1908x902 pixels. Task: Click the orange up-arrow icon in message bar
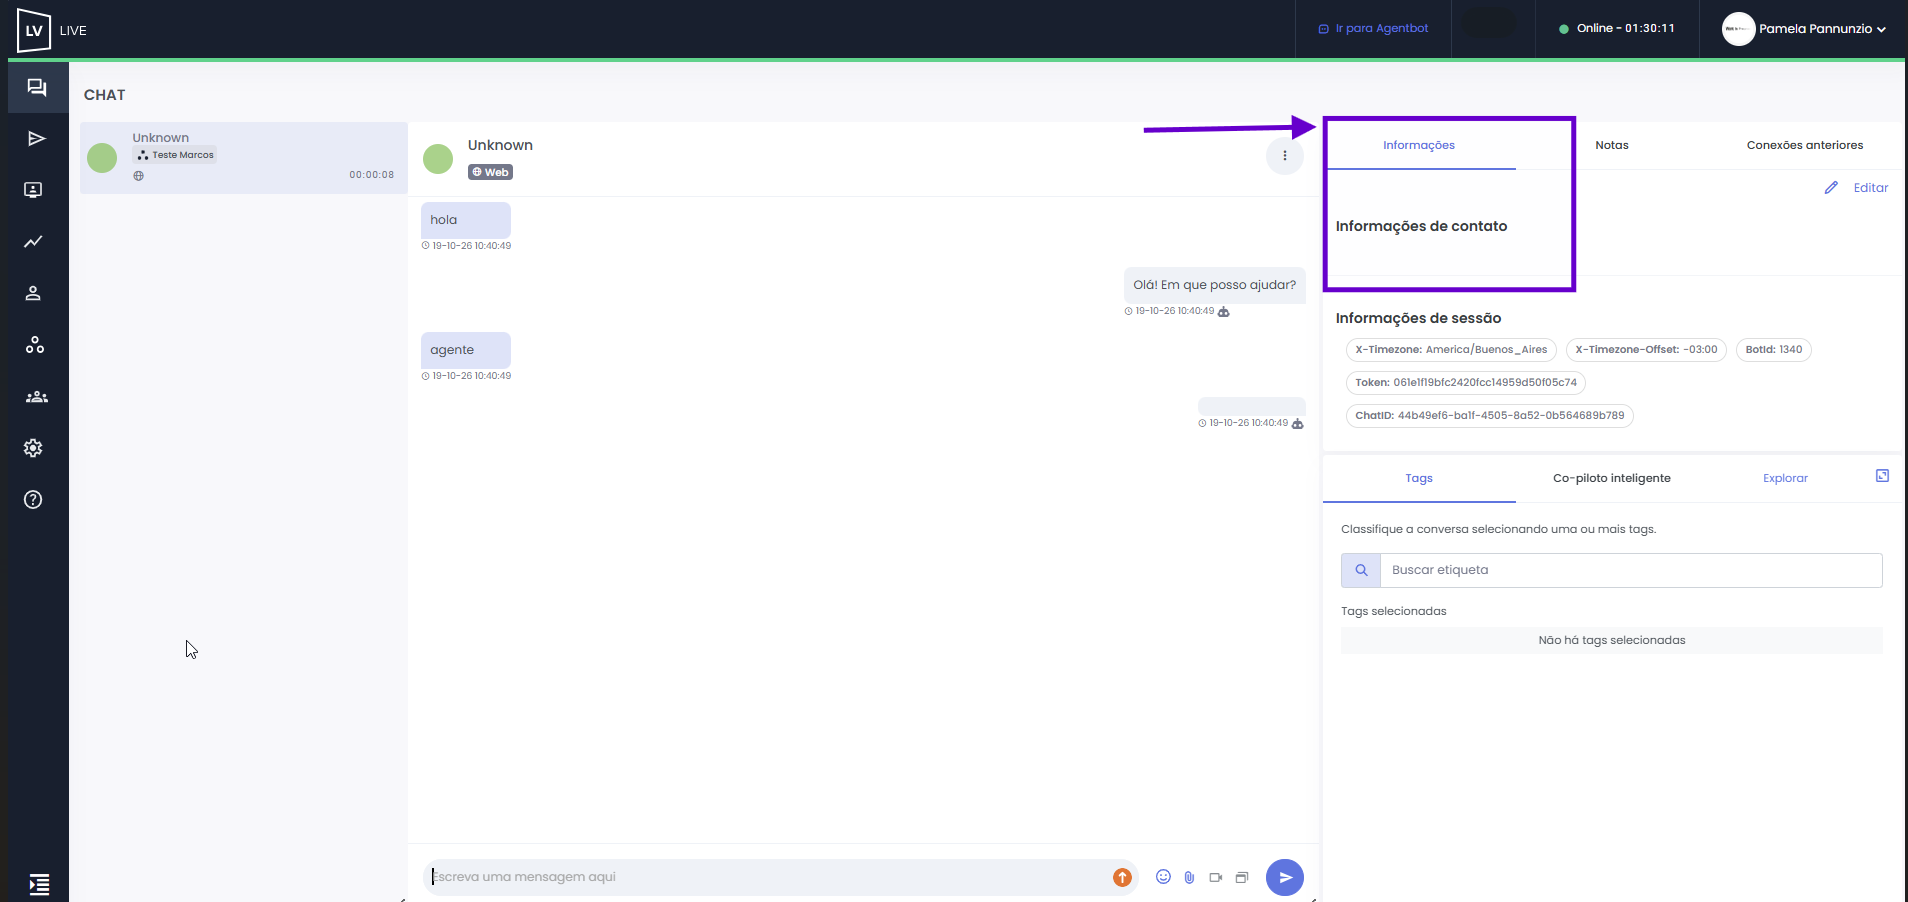click(x=1122, y=877)
